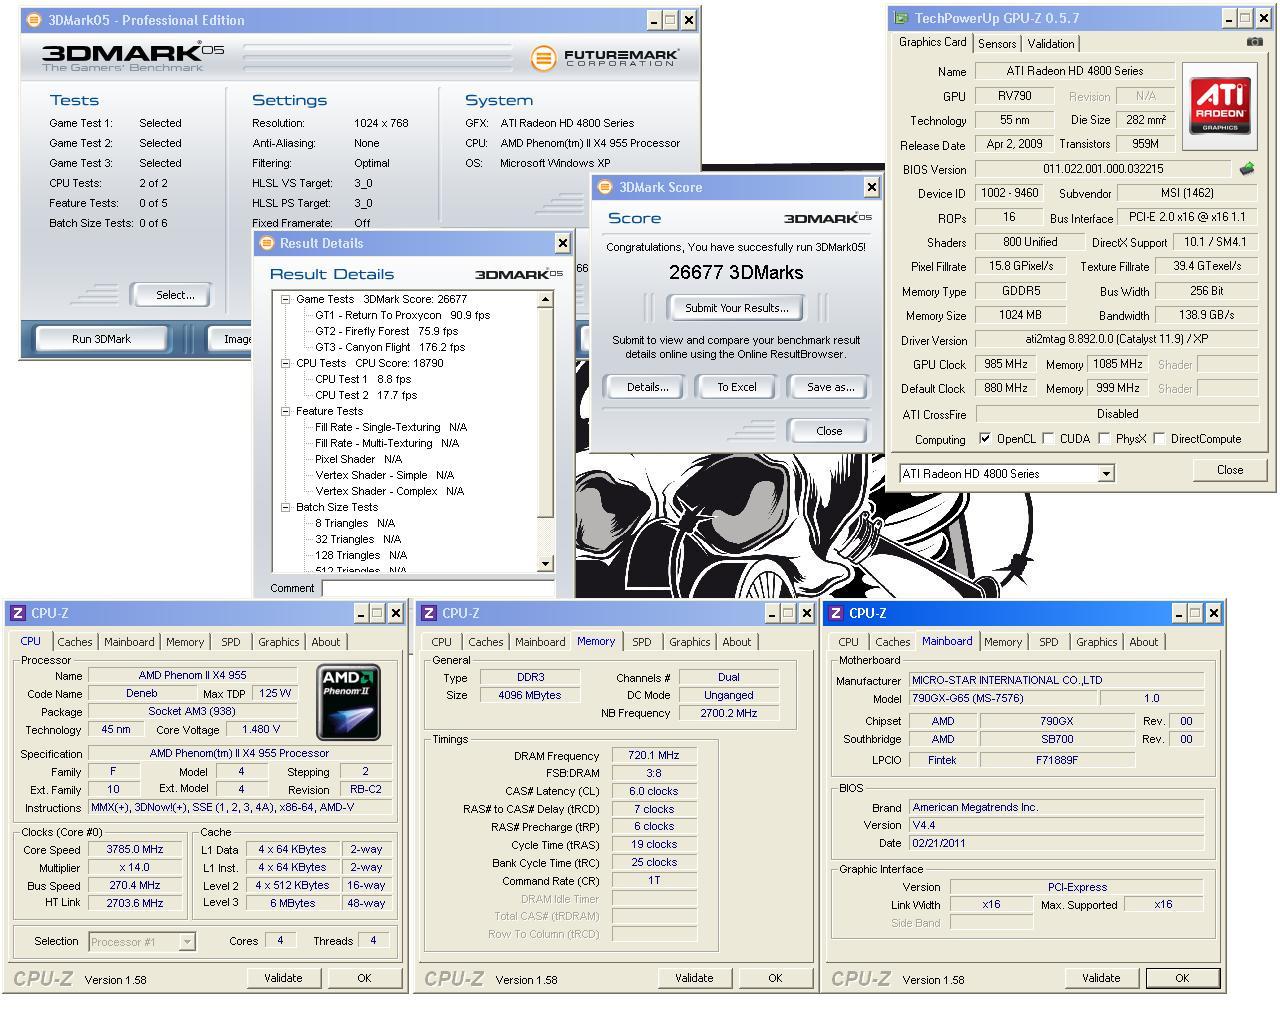Click the GPU-Z title bar icon
The height and width of the screenshot is (1024, 1280).
pos(901,18)
